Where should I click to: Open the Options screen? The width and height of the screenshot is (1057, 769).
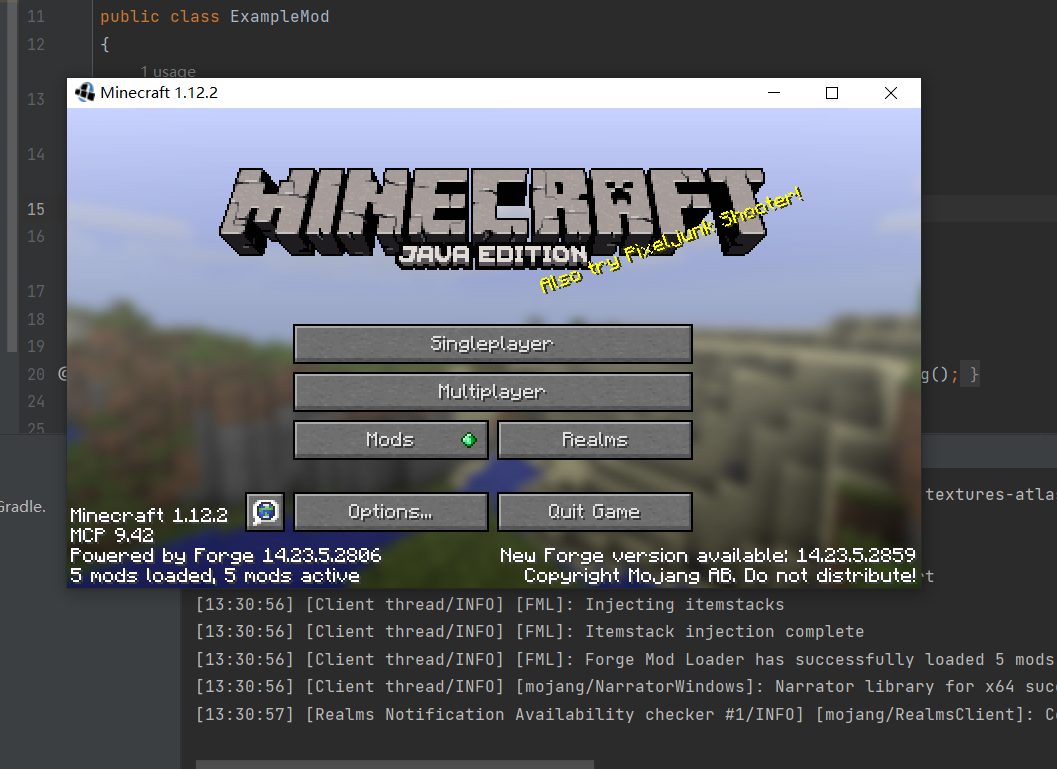[391, 512]
